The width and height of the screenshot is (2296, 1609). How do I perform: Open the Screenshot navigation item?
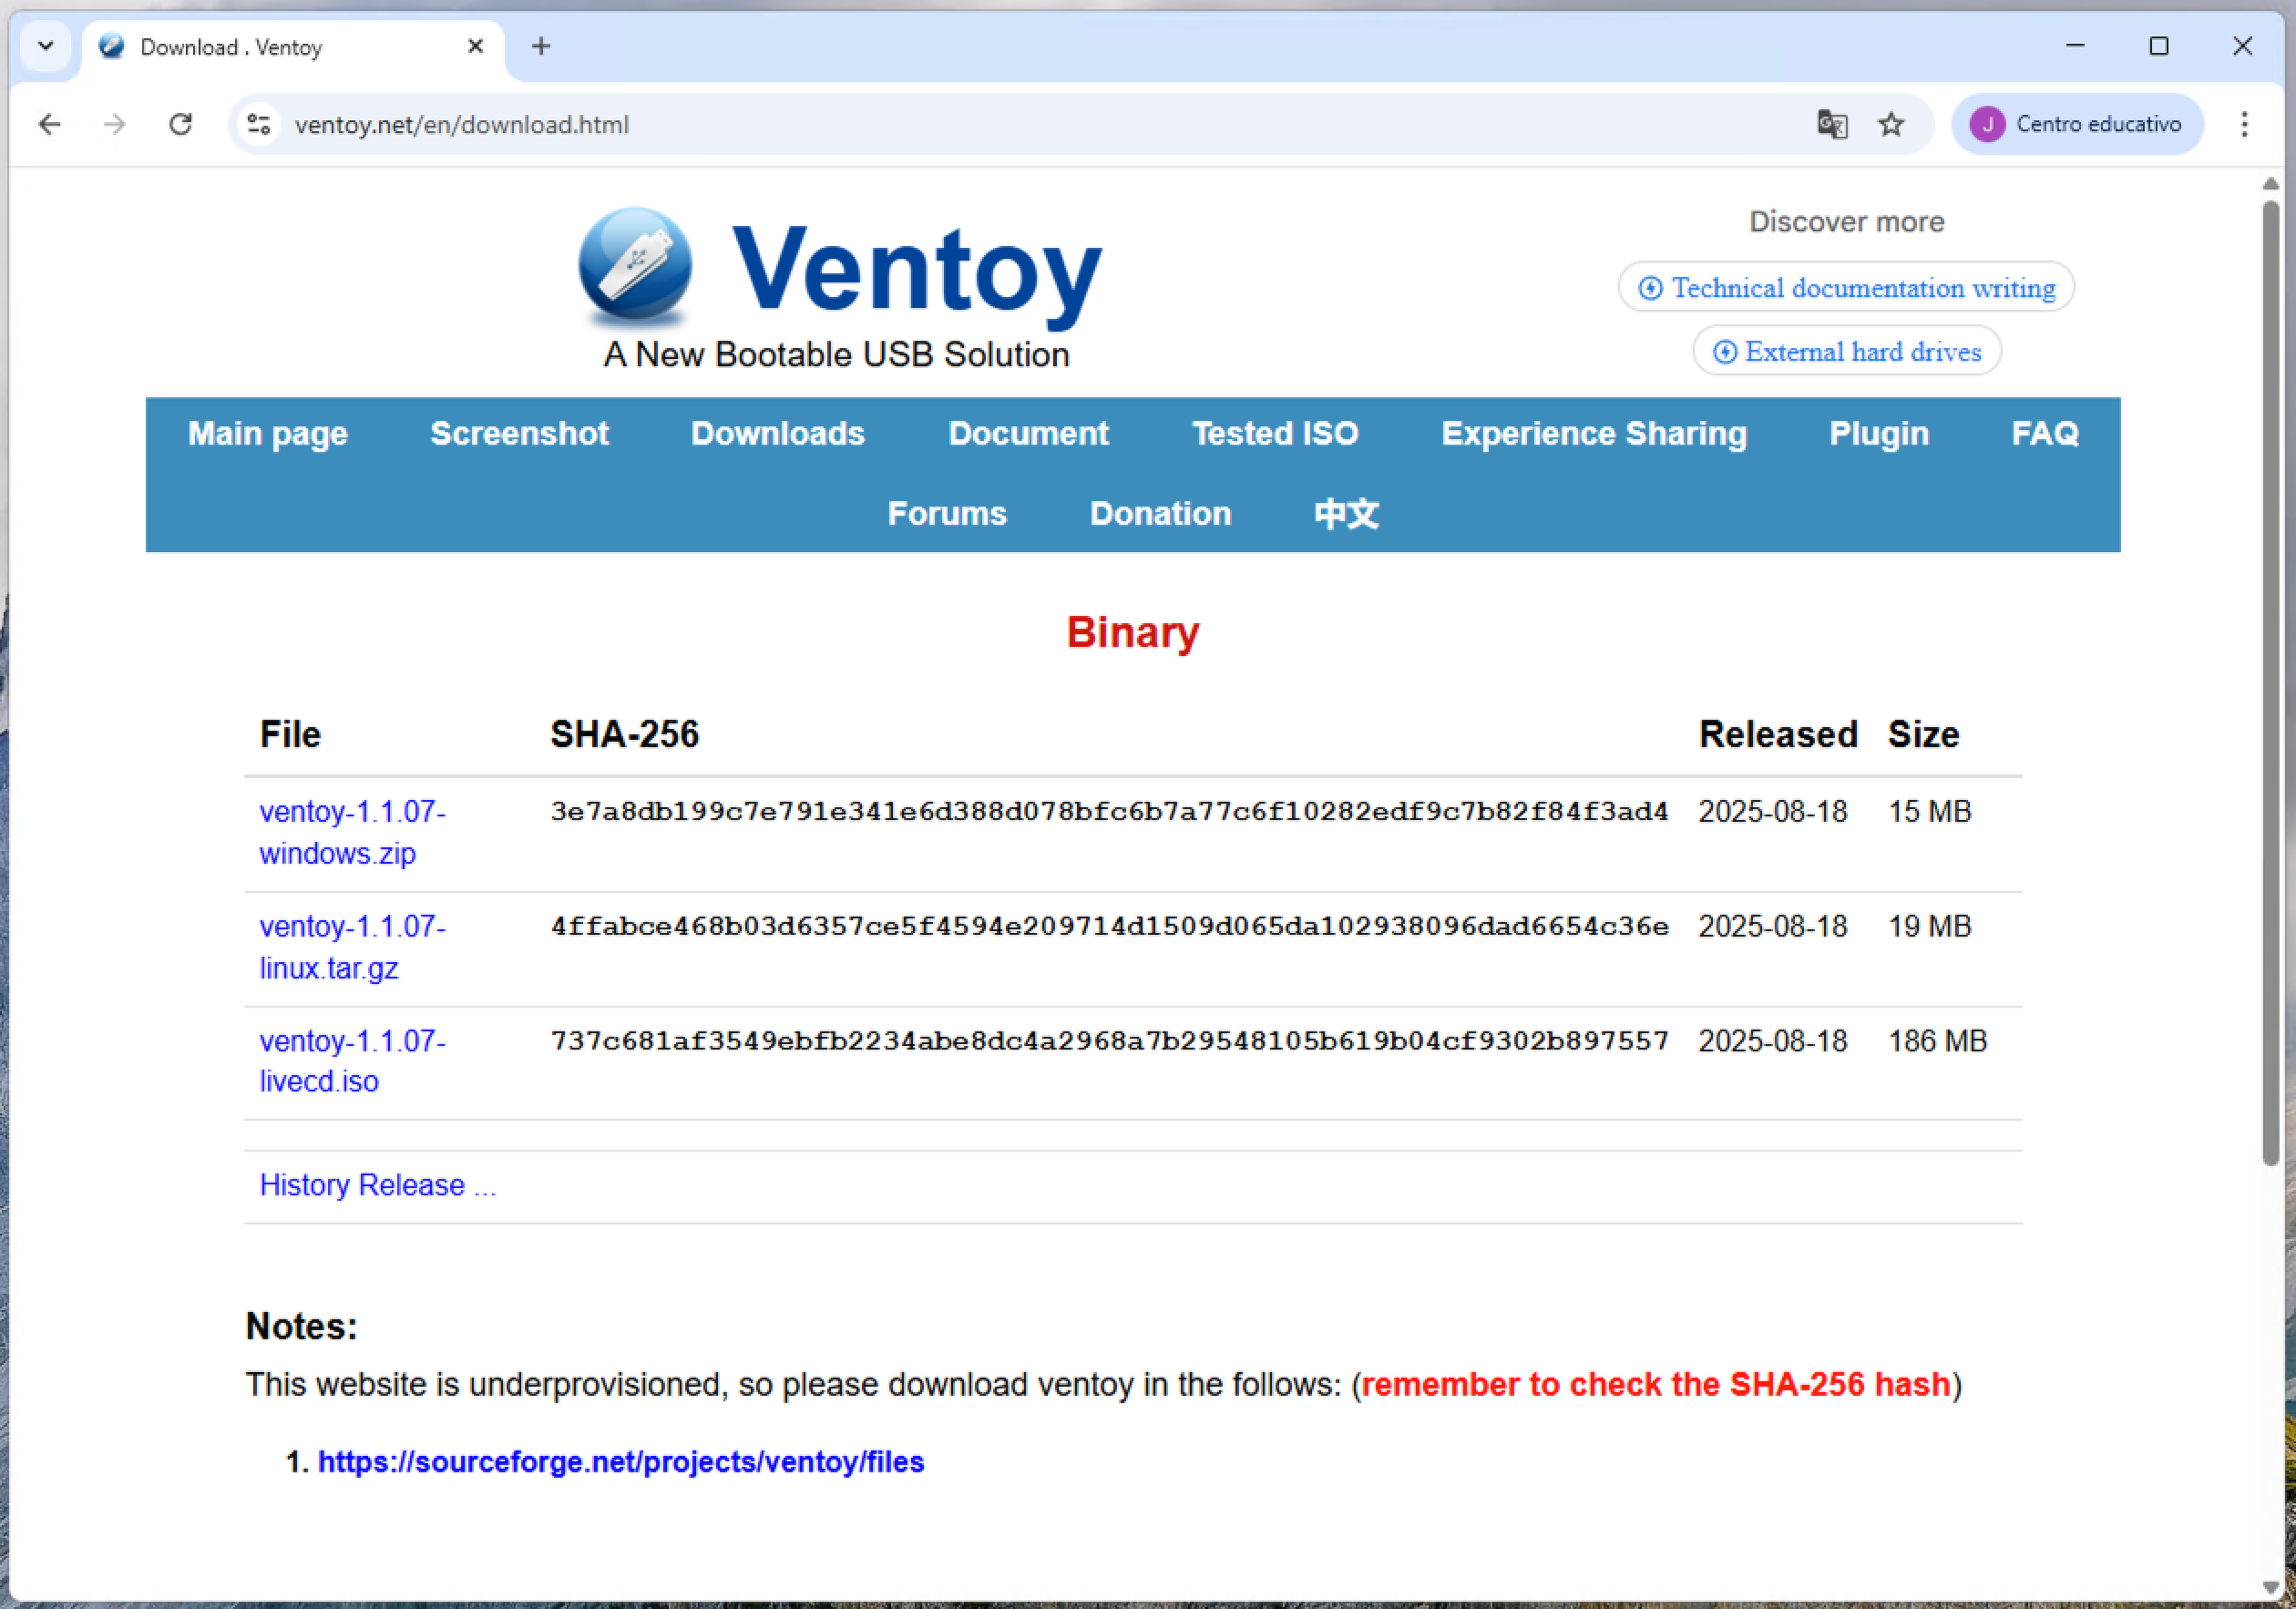click(x=519, y=433)
